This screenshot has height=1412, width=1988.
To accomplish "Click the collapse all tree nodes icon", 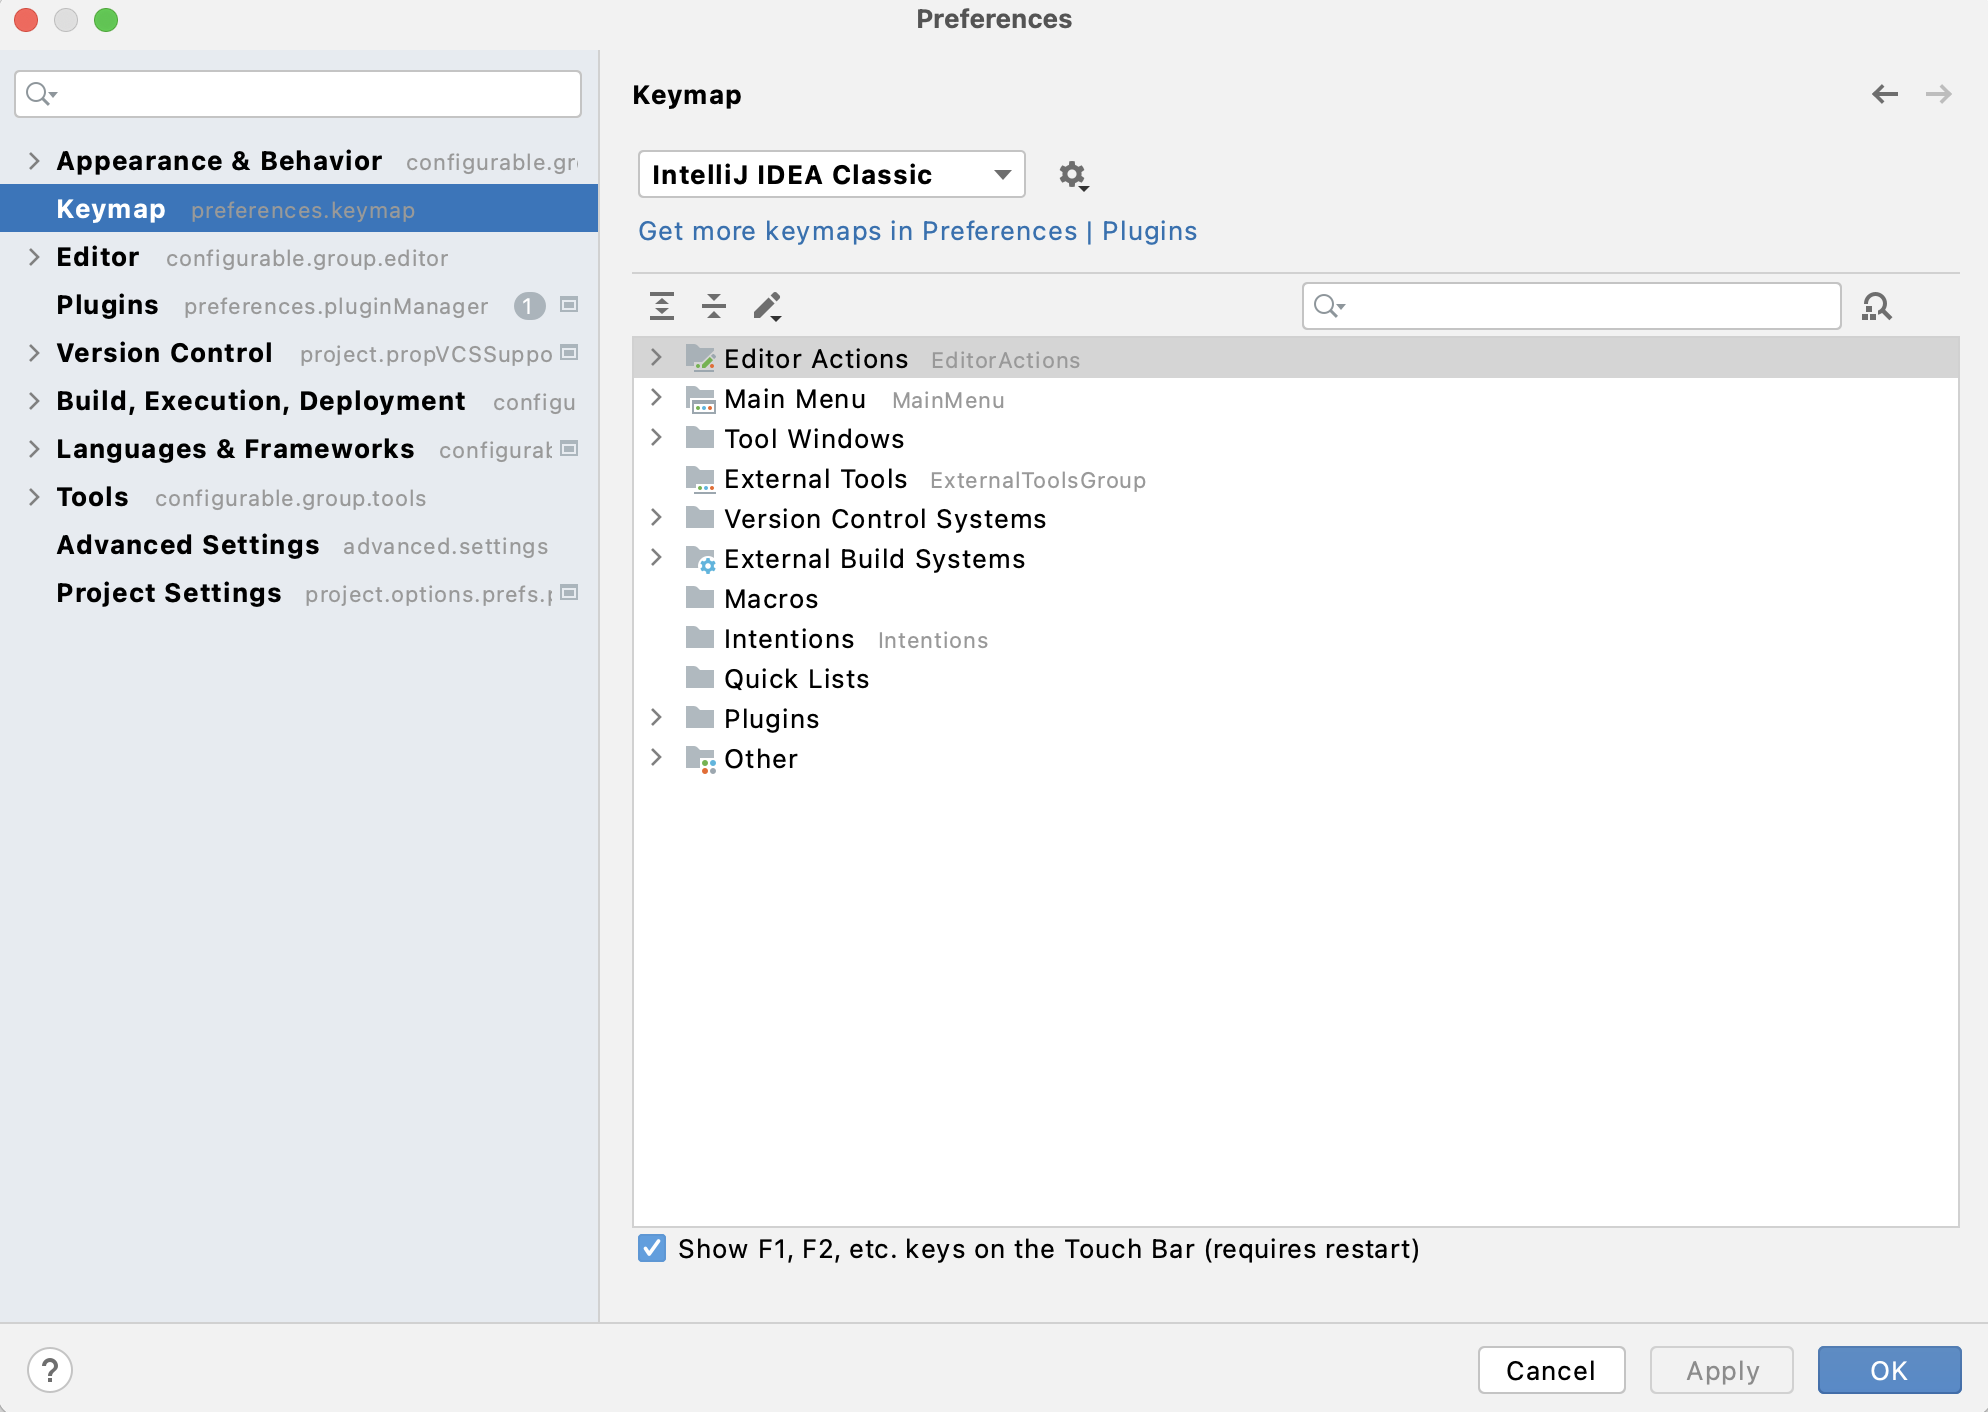I will [x=714, y=306].
